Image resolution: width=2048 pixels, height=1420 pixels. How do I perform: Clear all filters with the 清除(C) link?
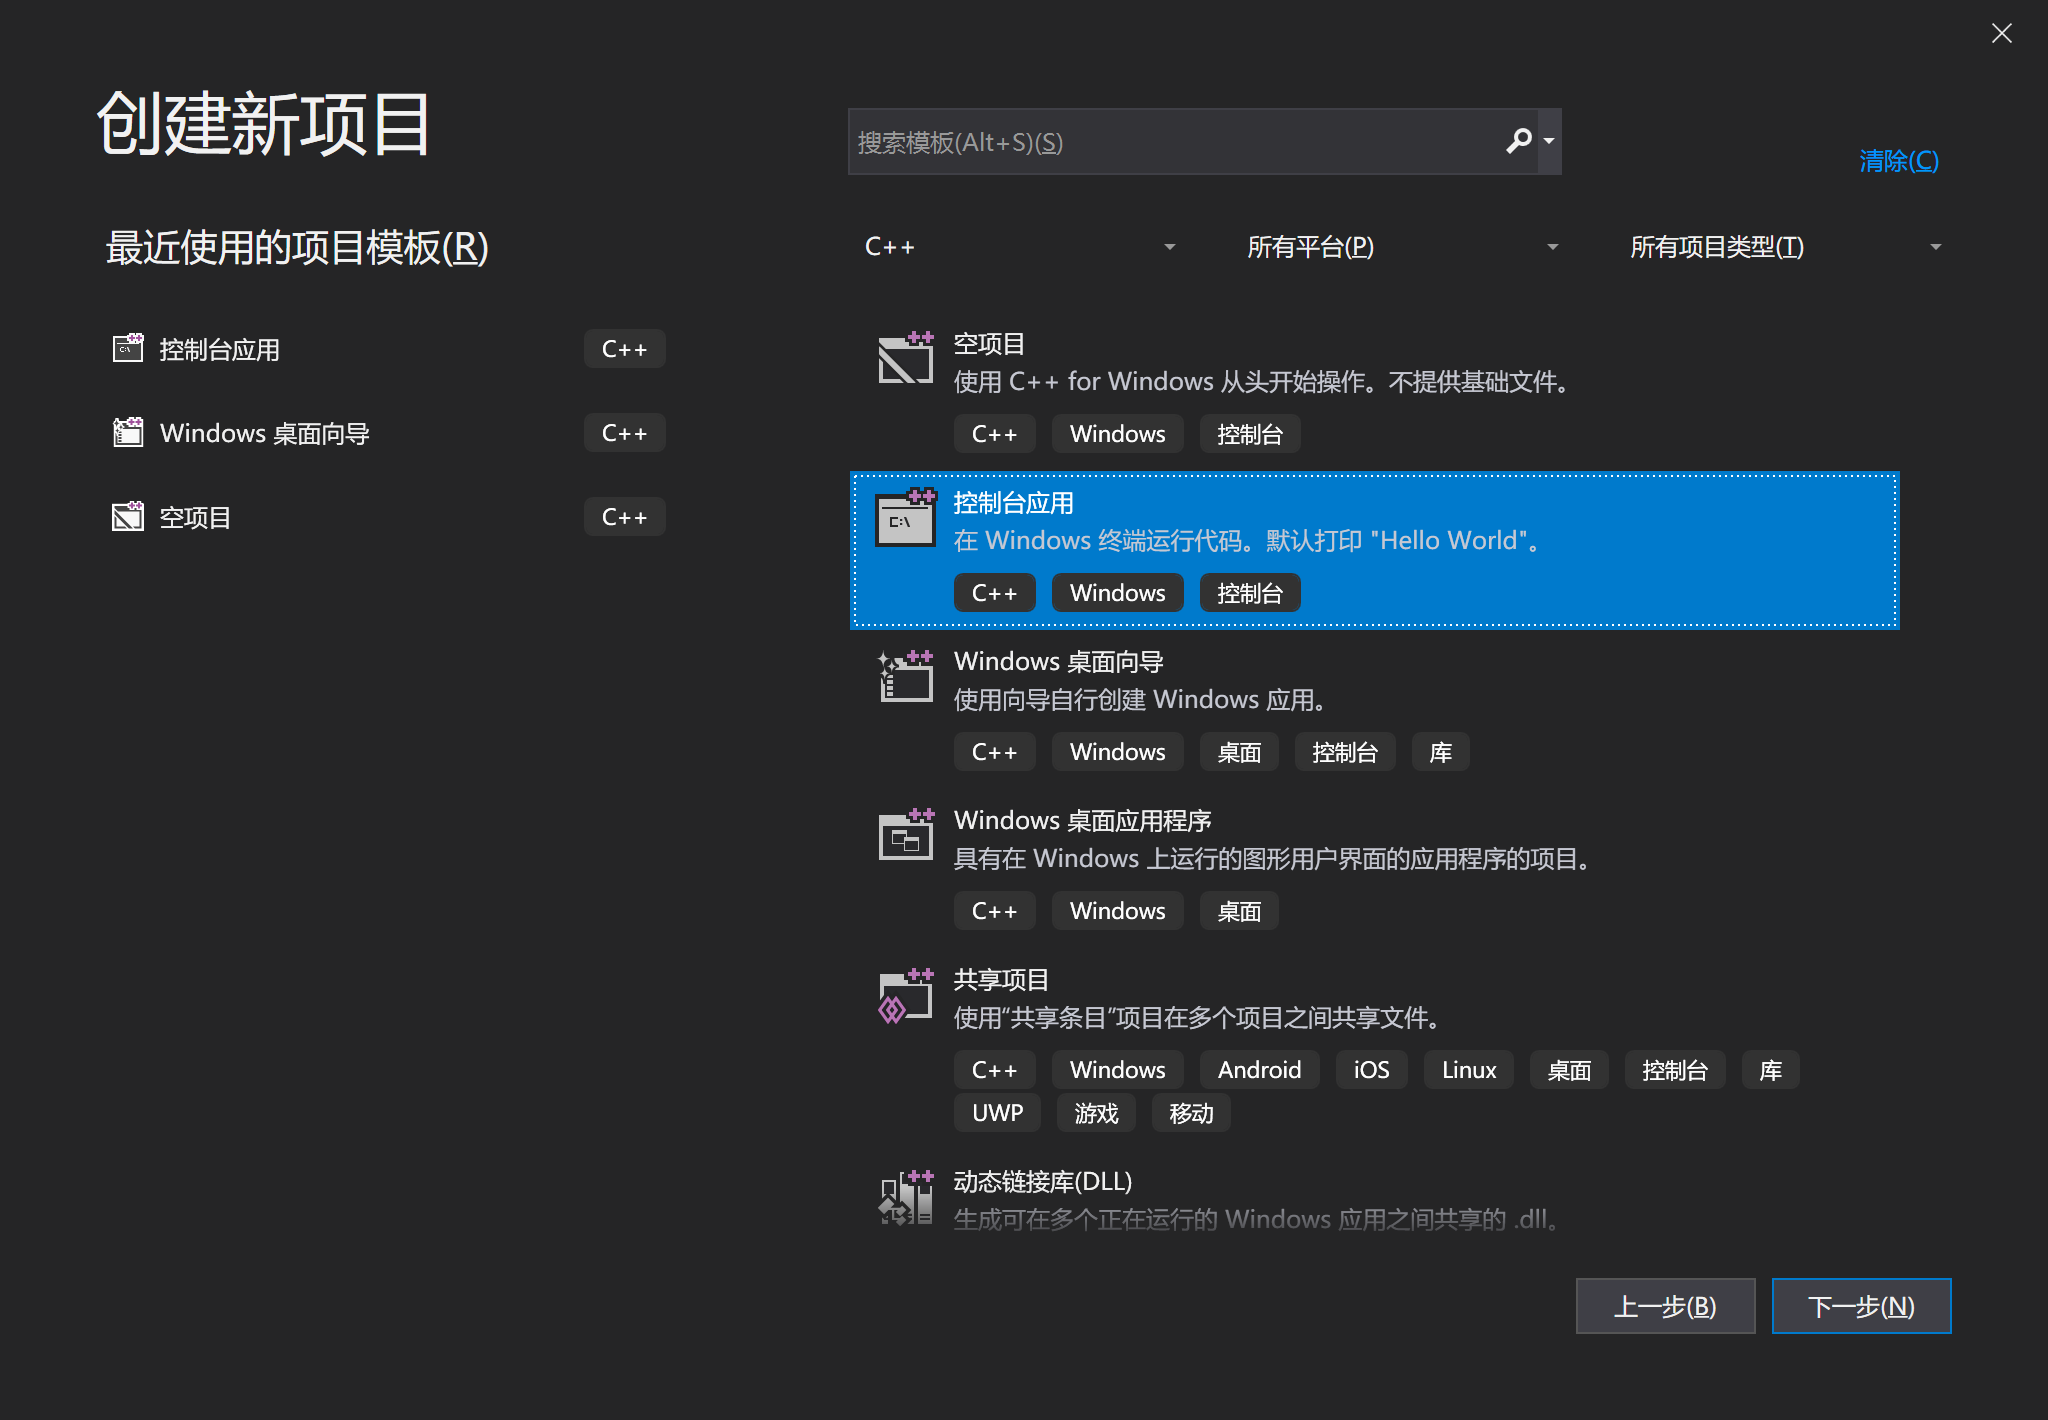click(1898, 161)
